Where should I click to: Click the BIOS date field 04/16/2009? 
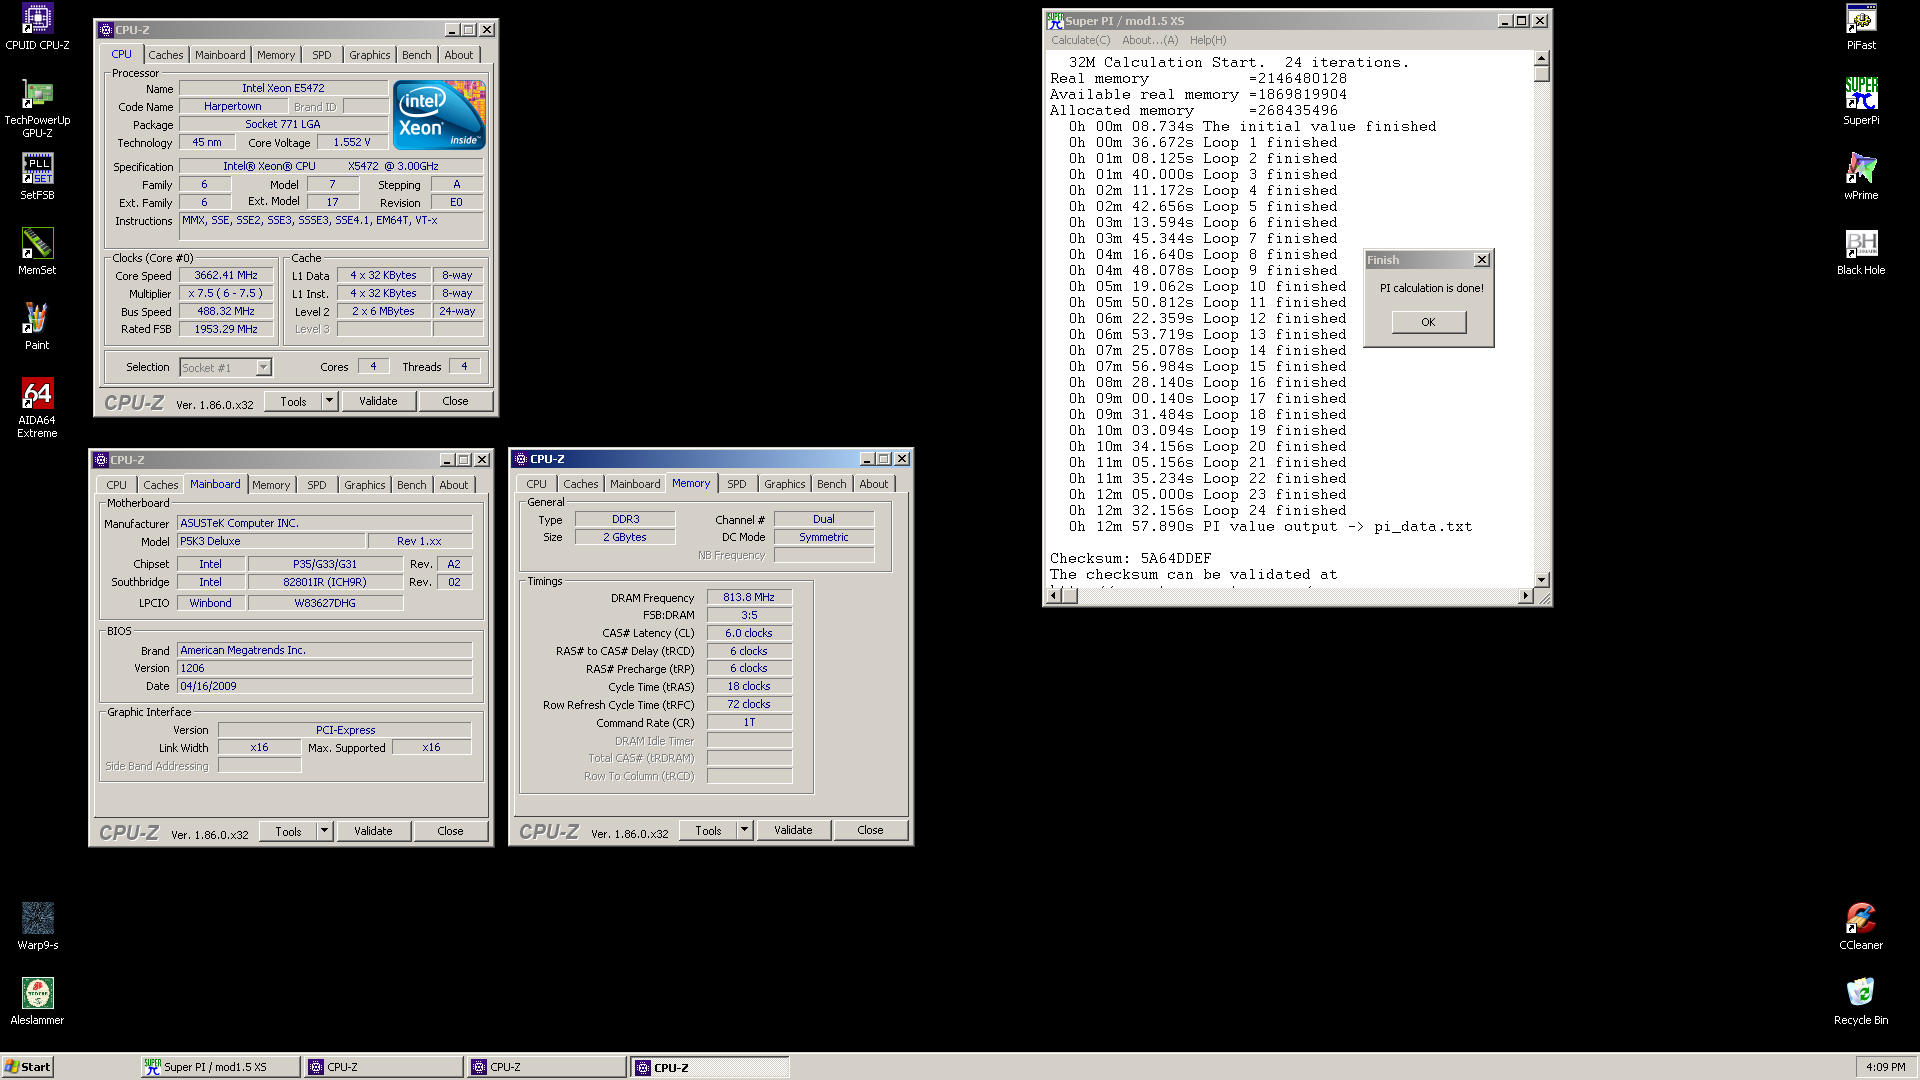pos(324,686)
